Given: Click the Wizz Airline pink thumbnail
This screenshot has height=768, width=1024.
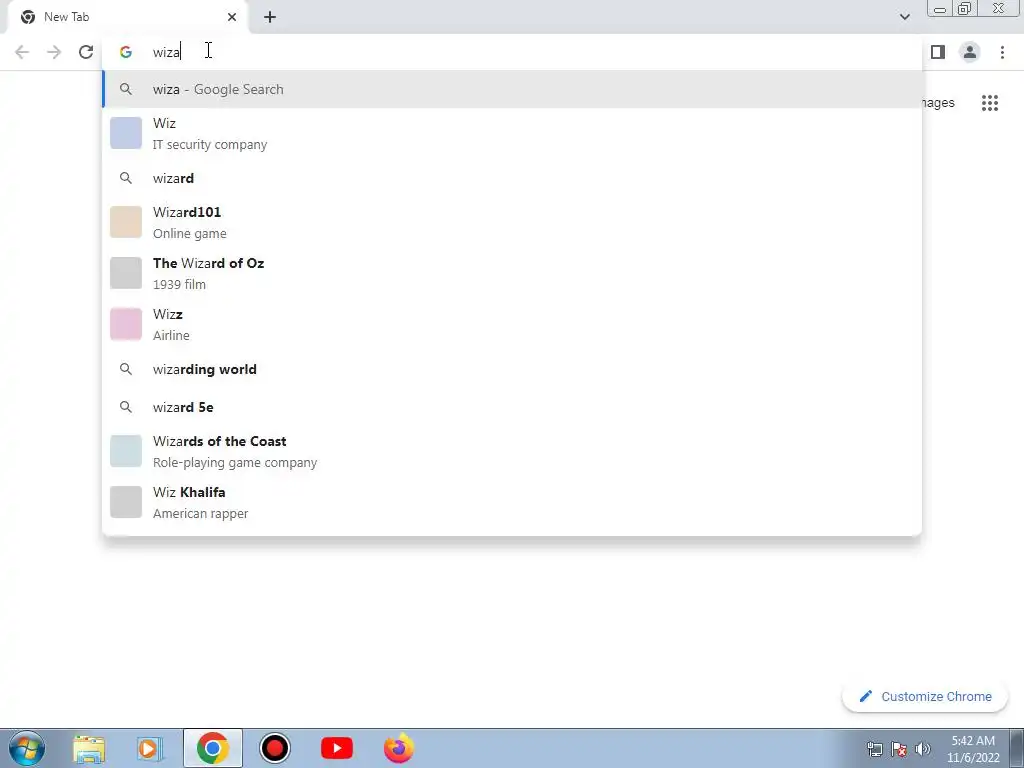Looking at the screenshot, I should pyautogui.click(x=126, y=324).
